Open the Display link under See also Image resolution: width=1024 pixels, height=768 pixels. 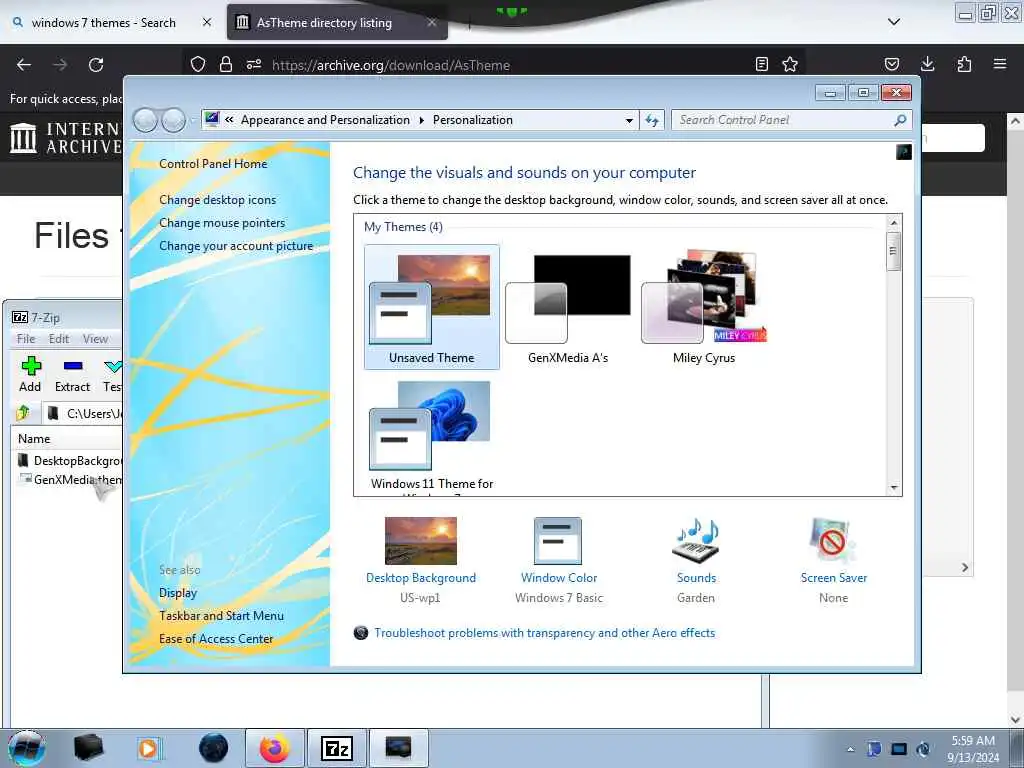(x=178, y=593)
